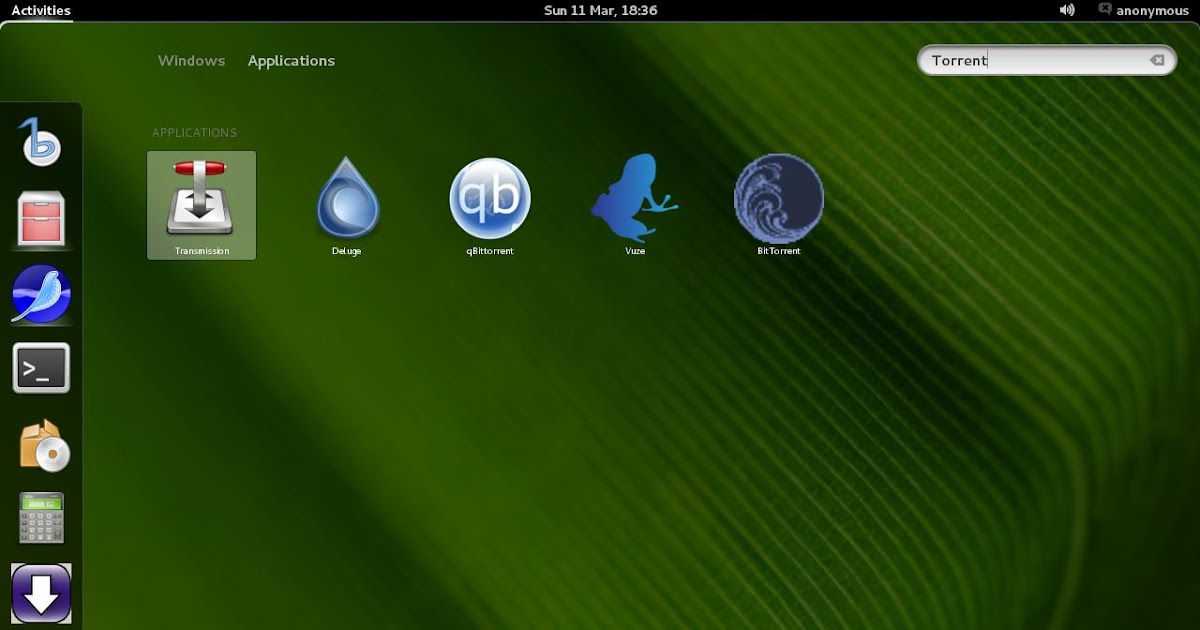Click the Activities button
This screenshot has width=1200, height=630.
[41, 10]
